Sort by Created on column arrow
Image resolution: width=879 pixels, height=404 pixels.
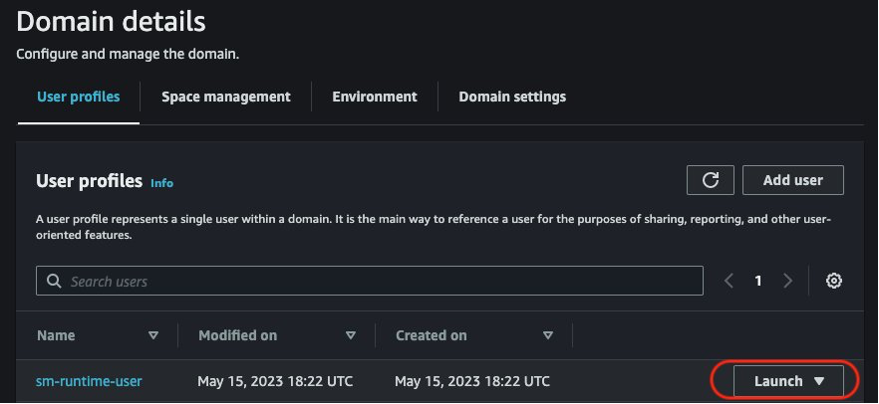(548, 336)
